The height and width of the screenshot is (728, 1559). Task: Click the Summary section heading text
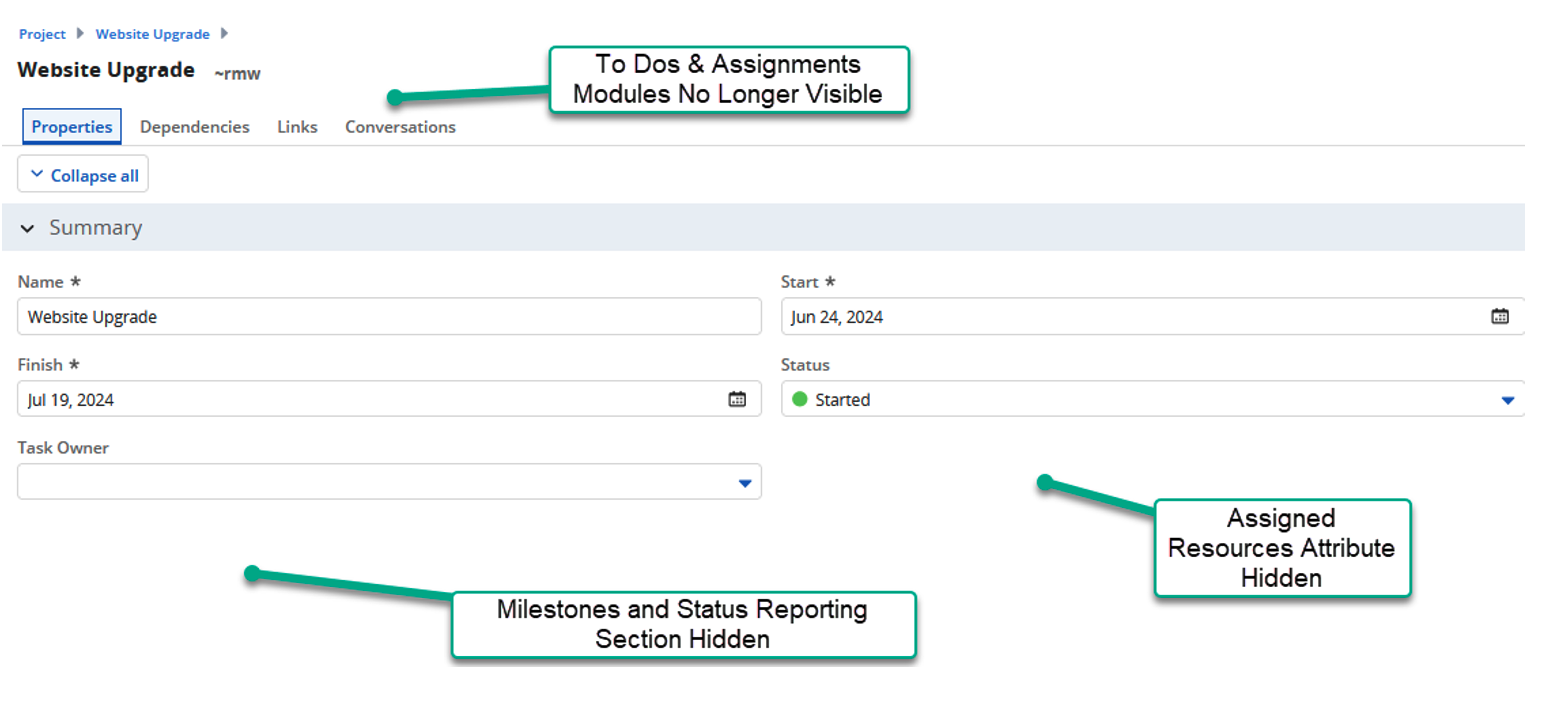(x=96, y=228)
